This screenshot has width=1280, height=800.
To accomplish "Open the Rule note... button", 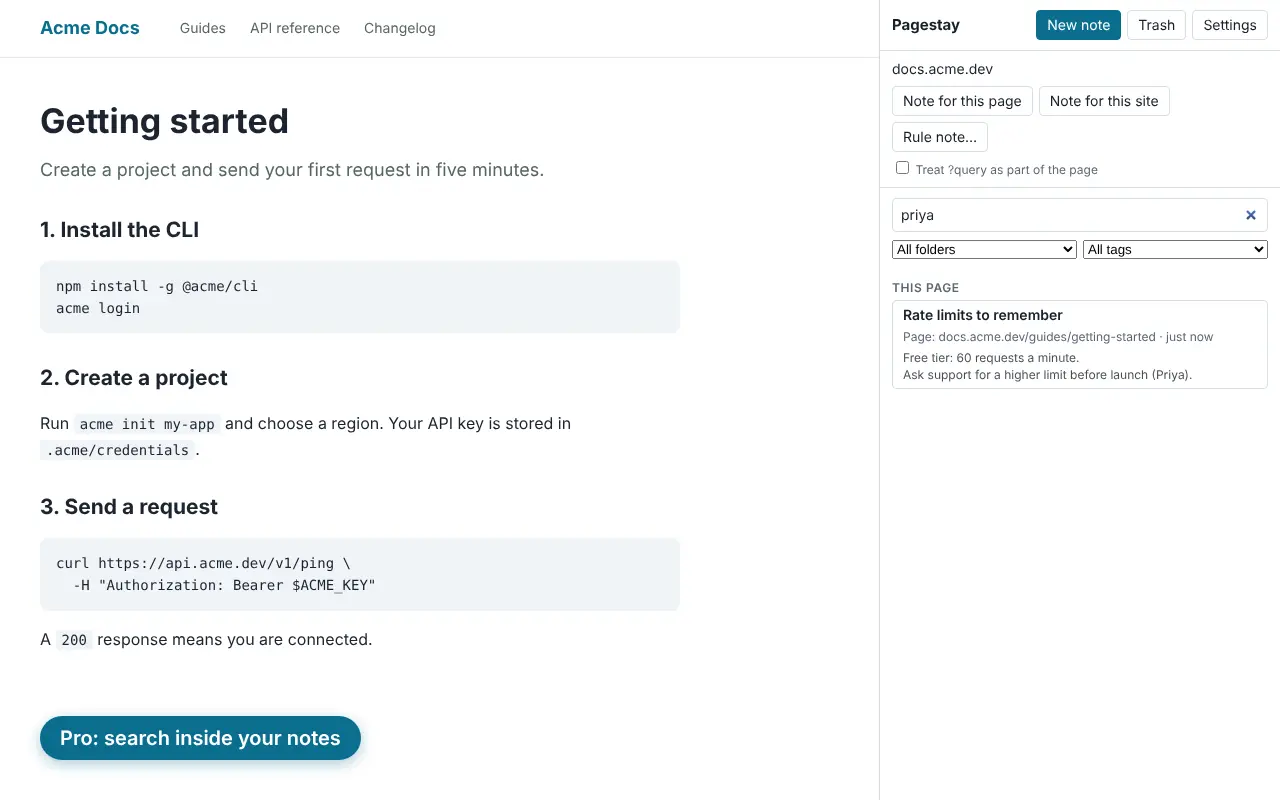I will coord(940,137).
